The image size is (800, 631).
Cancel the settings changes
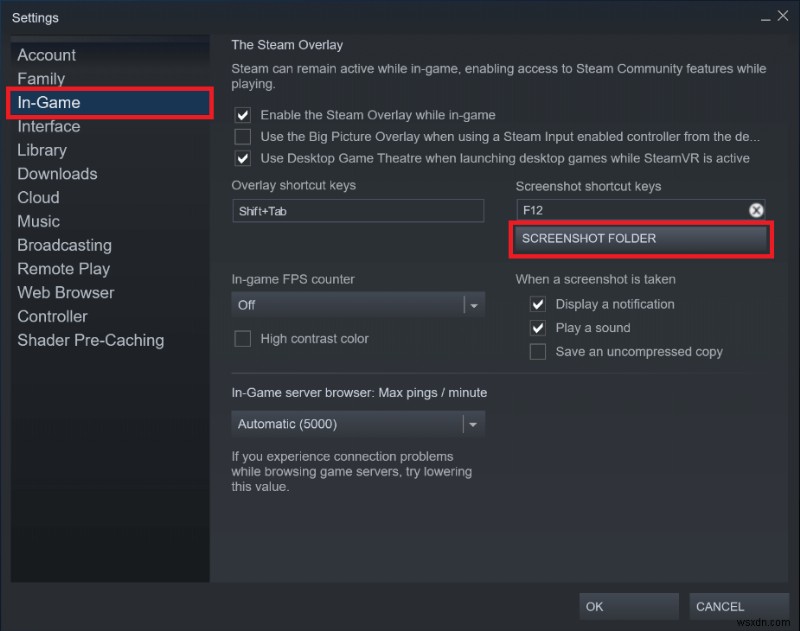point(738,606)
